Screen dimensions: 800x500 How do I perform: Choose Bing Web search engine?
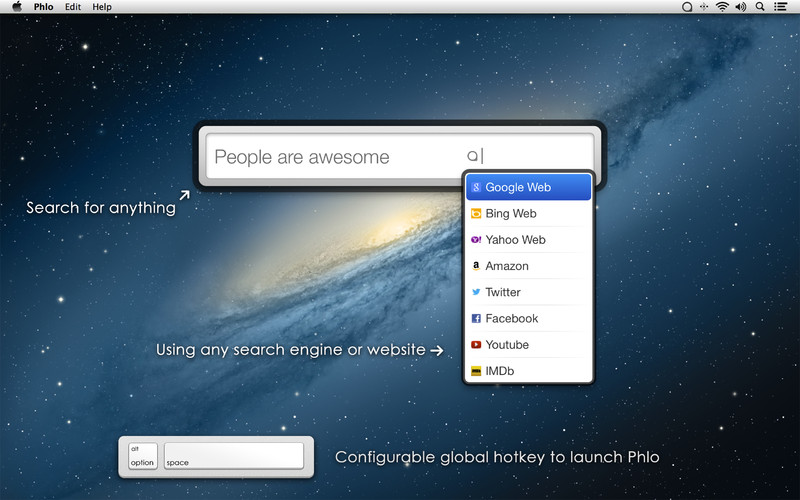point(528,213)
